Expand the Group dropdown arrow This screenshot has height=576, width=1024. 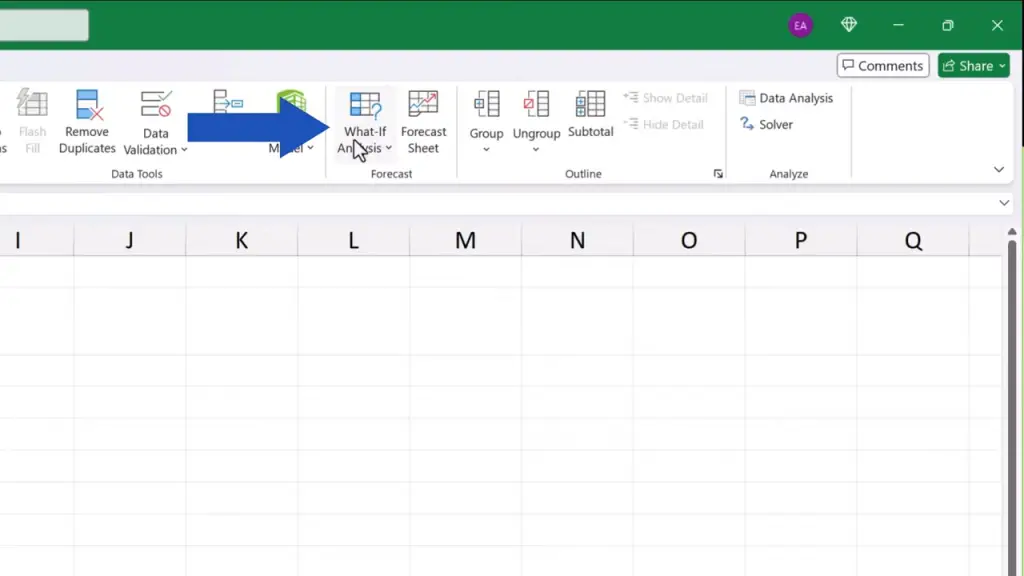(x=486, y=150)
